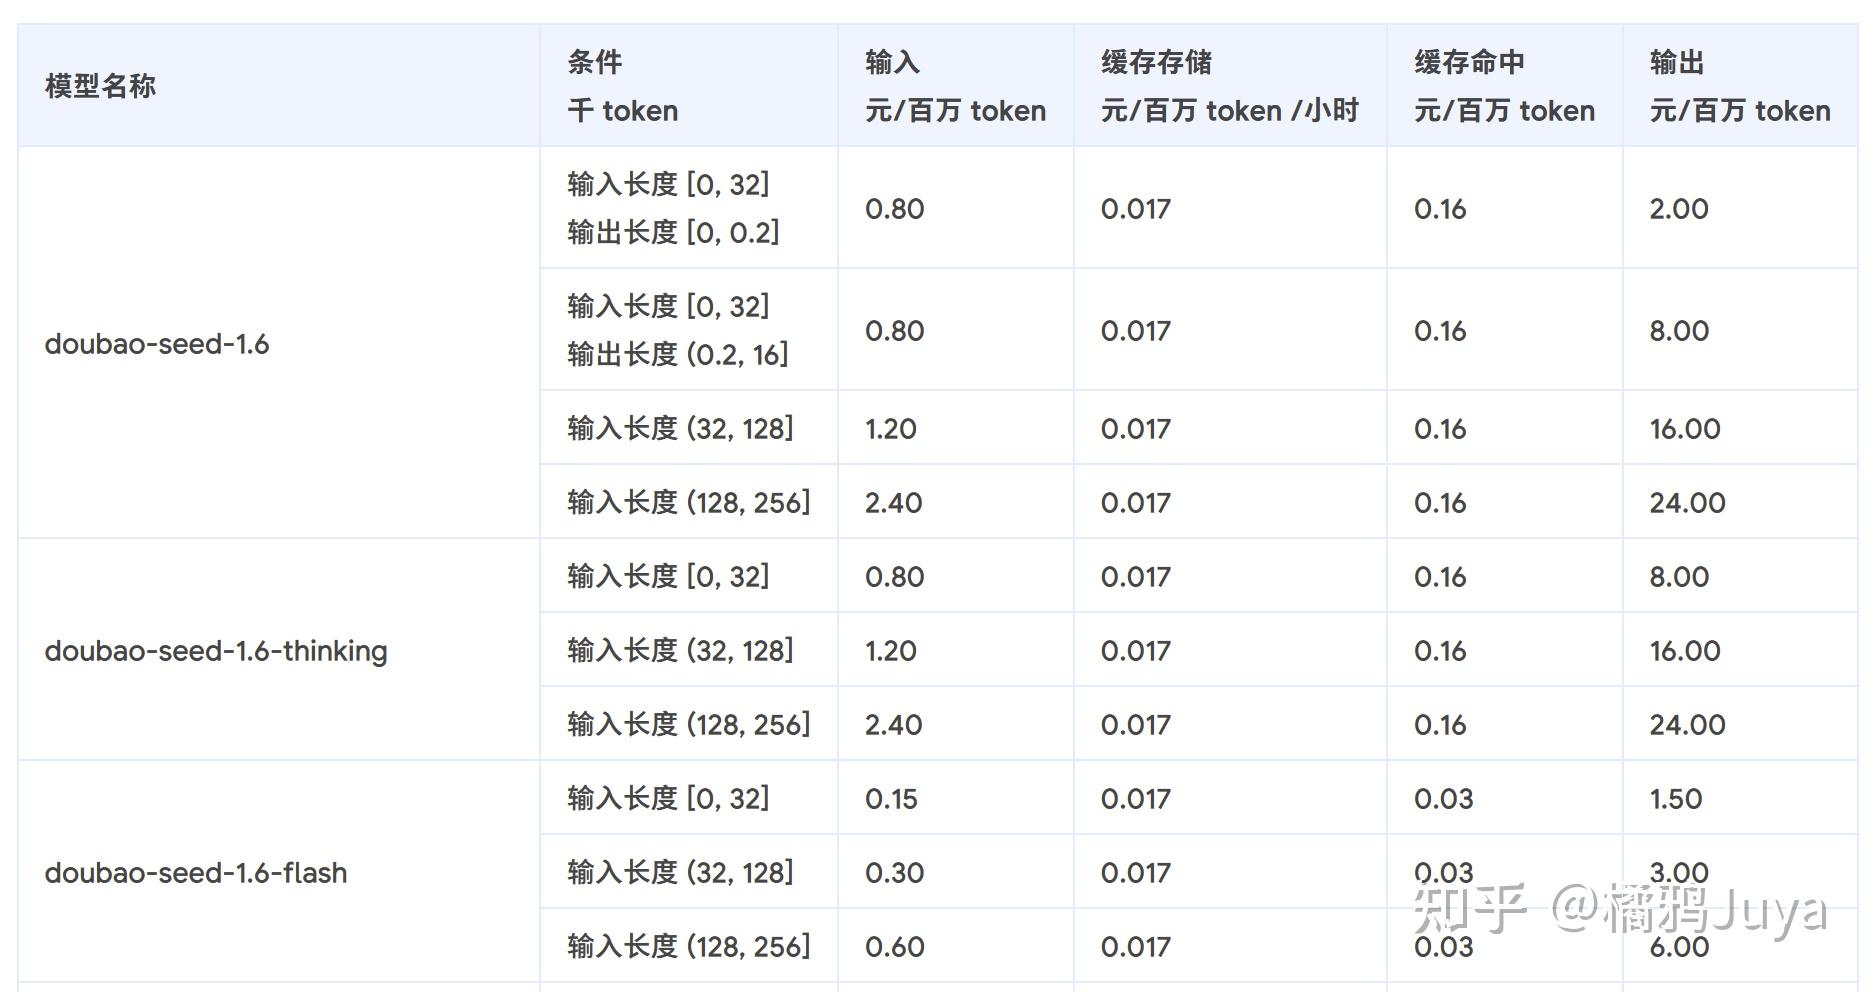
Task: Click the 输入 元/百万 token header
Action: click(955, 86)
